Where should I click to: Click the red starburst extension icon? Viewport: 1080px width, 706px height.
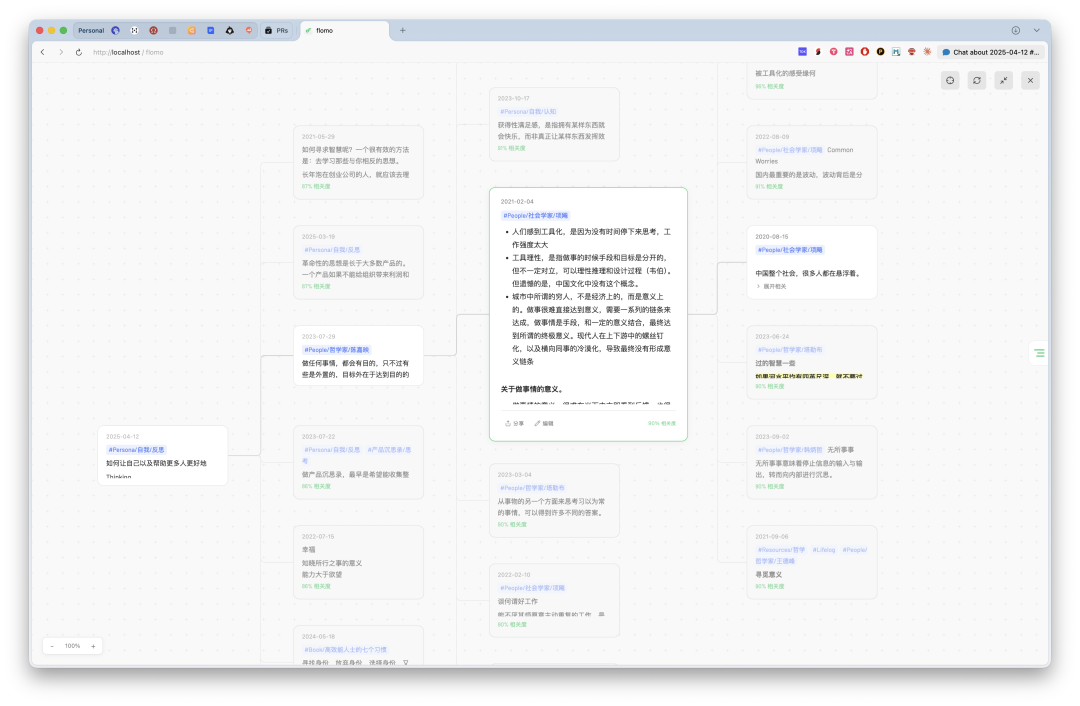(x=927, y=52)
